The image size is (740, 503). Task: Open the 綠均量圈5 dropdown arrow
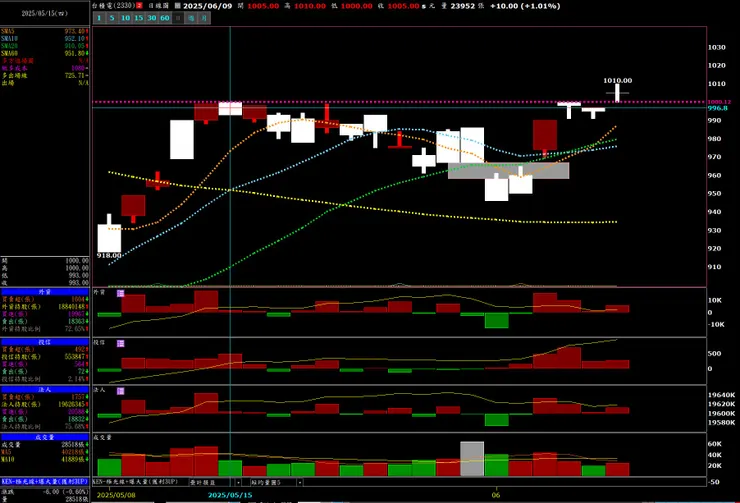[x=300, y=482]
